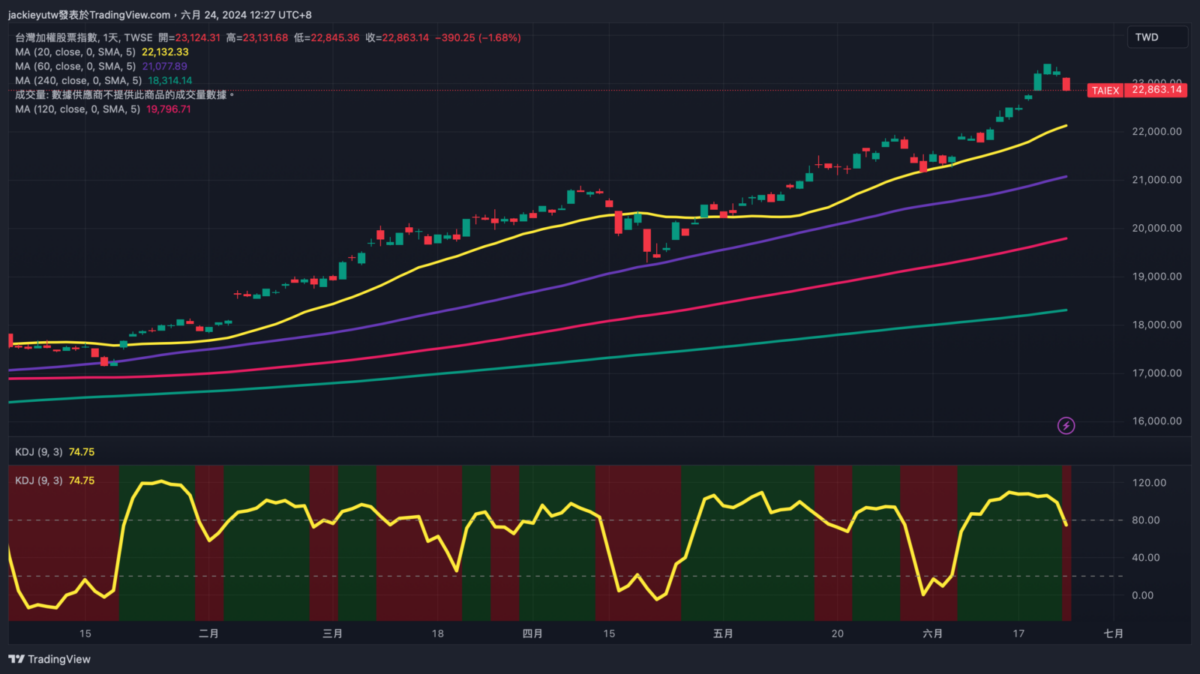Click the red TAIEX symbol label

(1105, 90)
